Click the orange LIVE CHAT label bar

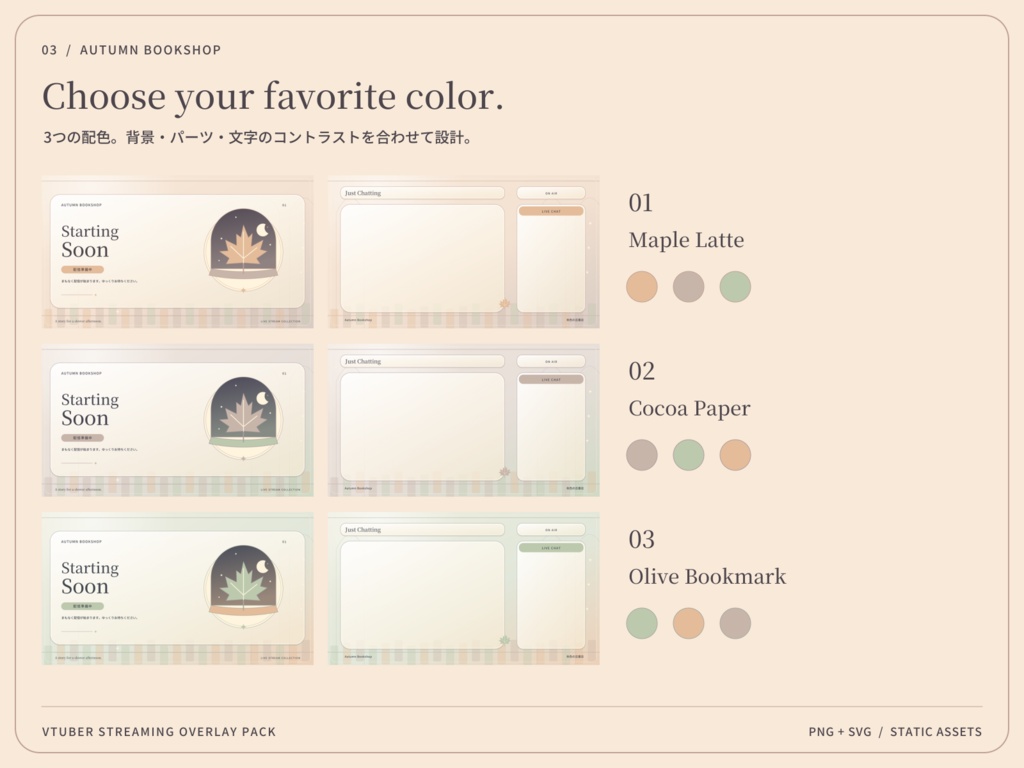point(551,211)
